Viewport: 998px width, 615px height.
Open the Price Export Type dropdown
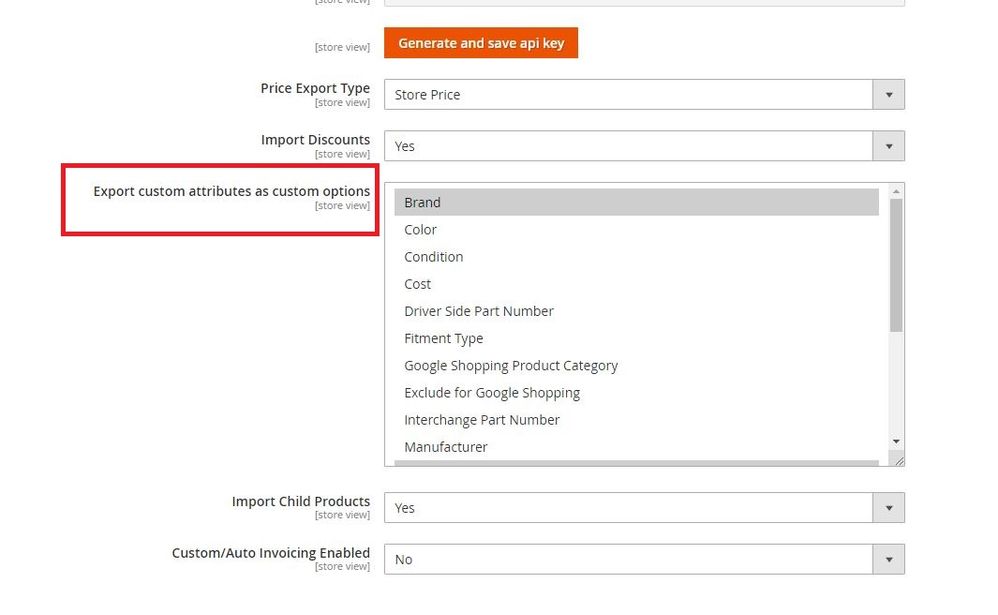[644, 95]
